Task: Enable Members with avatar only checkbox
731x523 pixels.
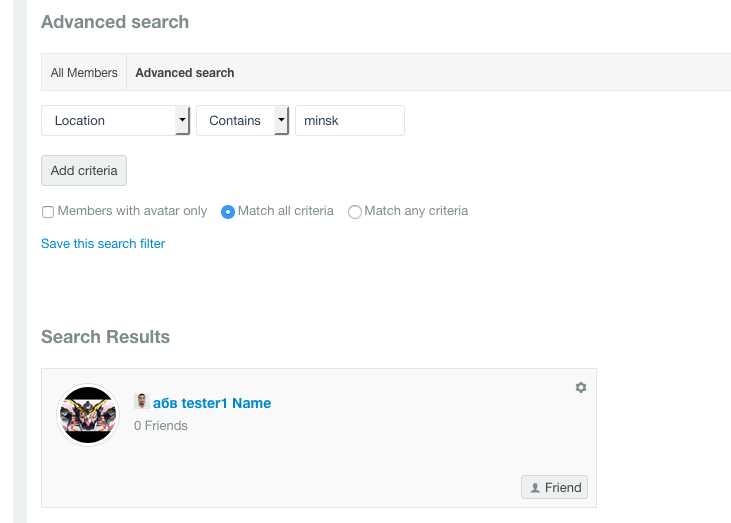Action: [48, 212]
